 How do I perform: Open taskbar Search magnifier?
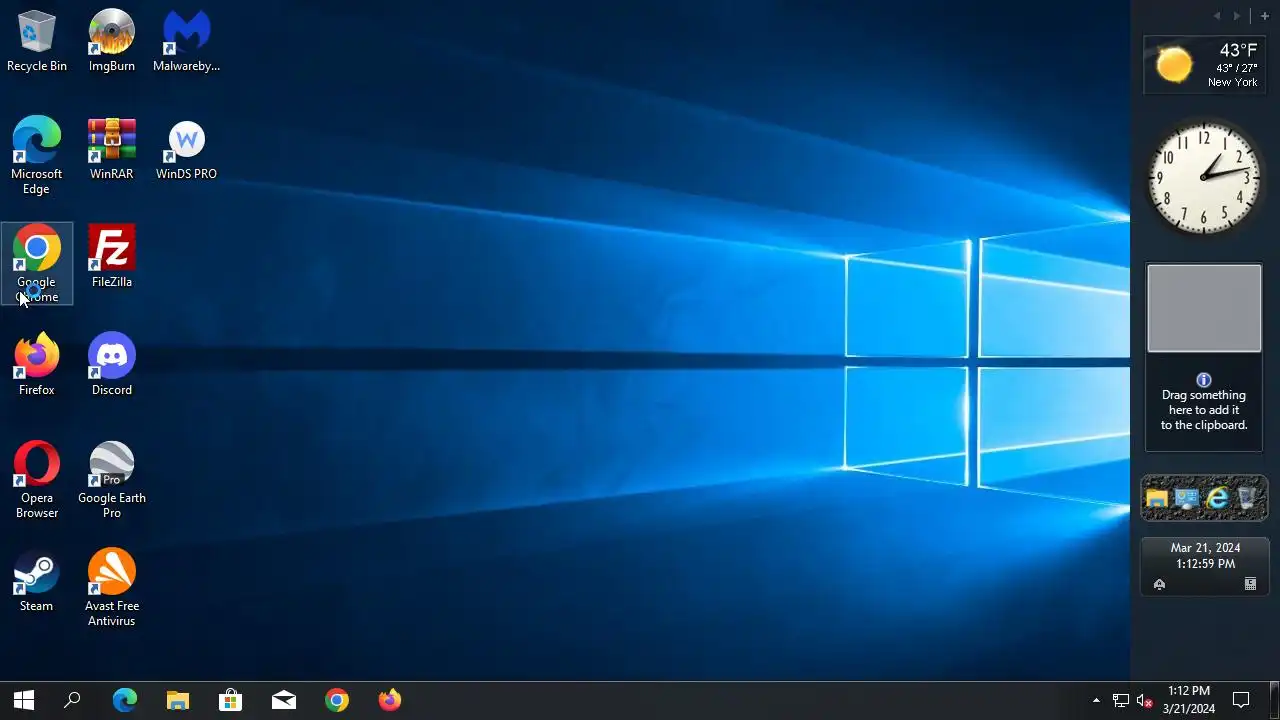pyautogui.click(x=72, y=700)
